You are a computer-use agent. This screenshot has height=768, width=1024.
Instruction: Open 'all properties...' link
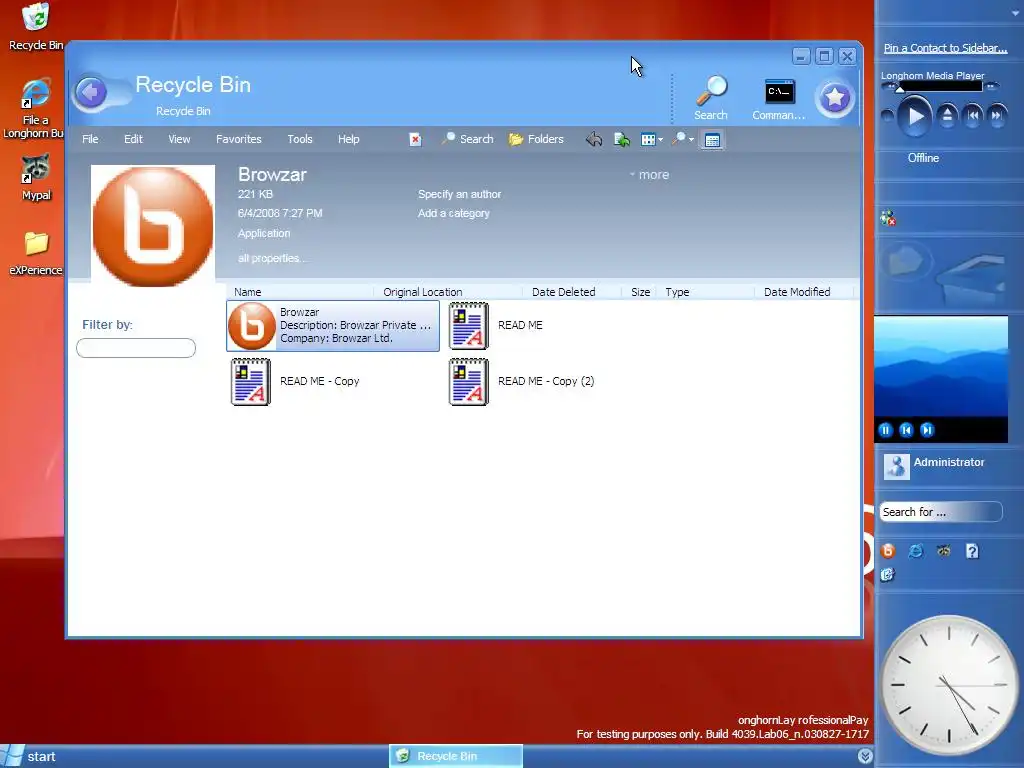(272, 258)
